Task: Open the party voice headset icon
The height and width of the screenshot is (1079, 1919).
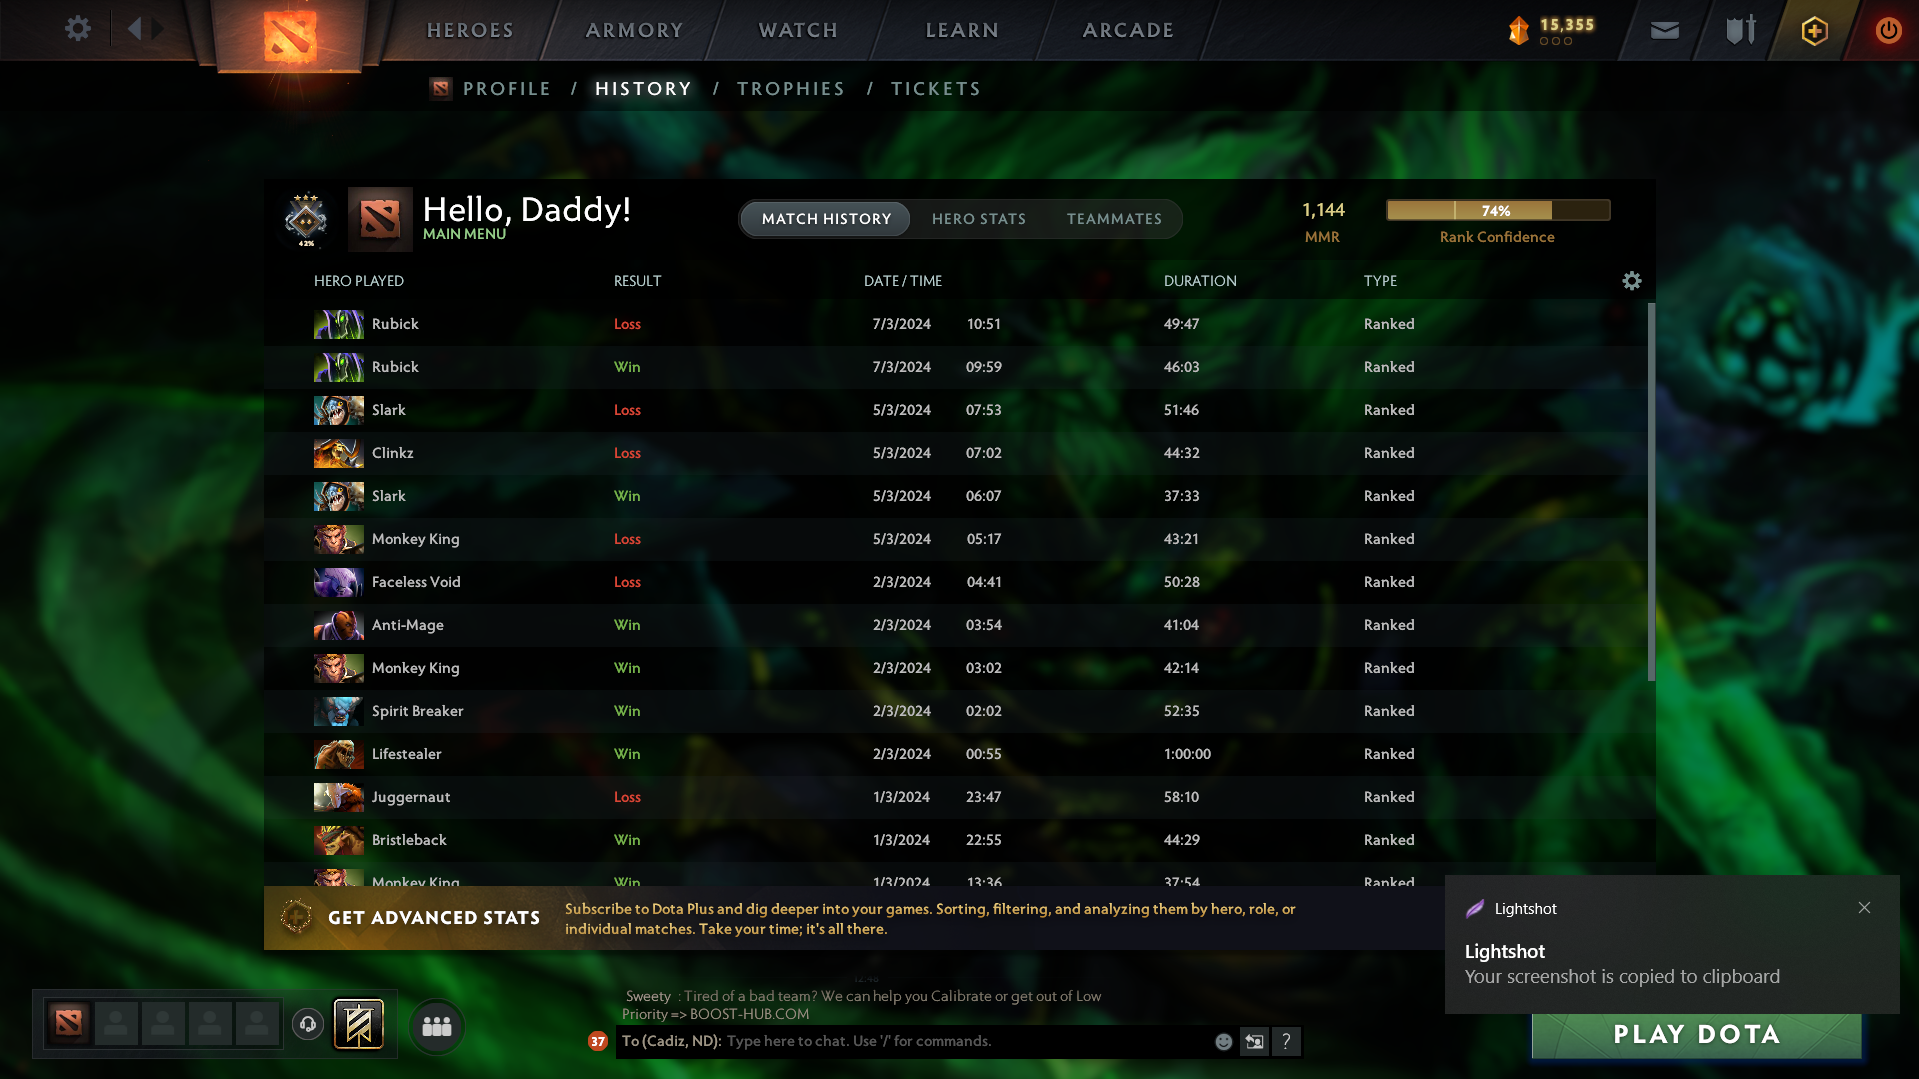Action: click(308, 1024)
